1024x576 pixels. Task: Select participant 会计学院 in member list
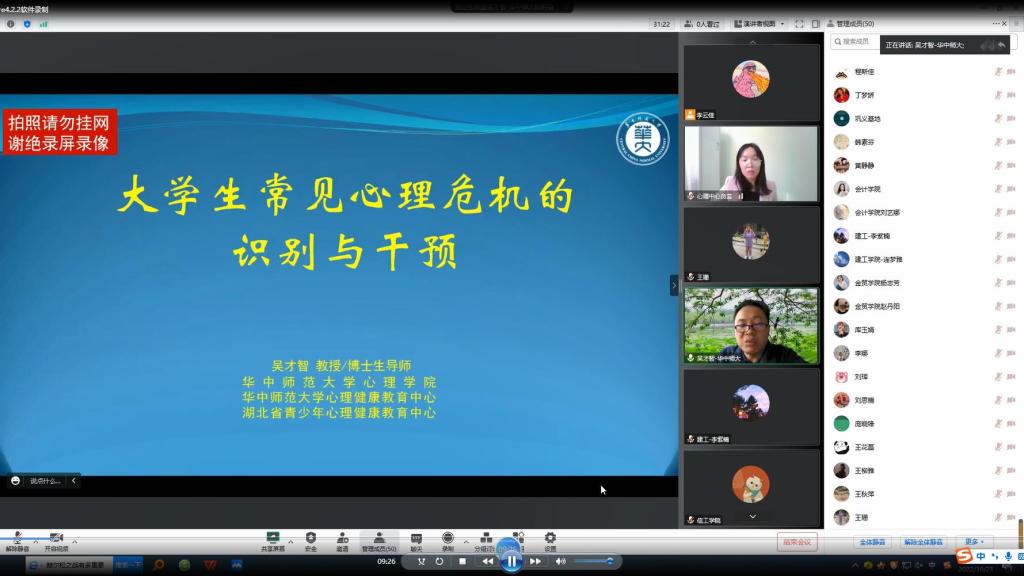867,188
